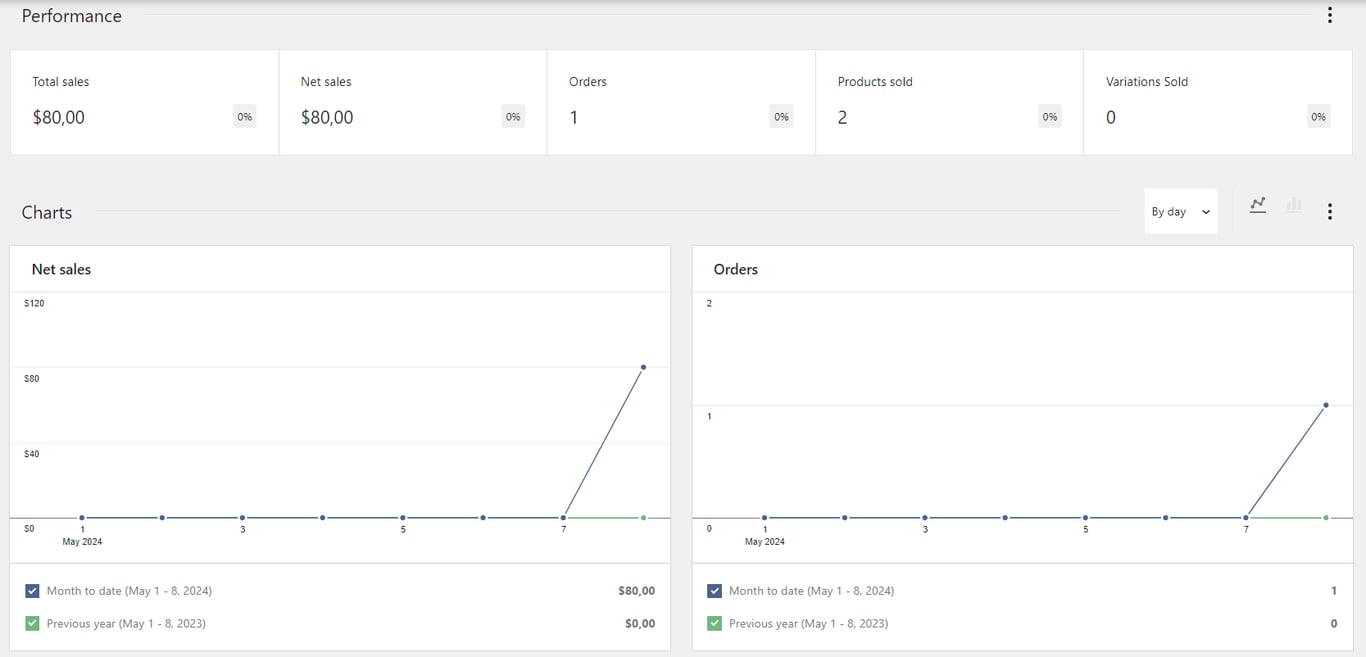Disable Month to date in Orders legend
Image resolution: width=1366 pixels, height=657 pixels.
click(x=714, y=590)
